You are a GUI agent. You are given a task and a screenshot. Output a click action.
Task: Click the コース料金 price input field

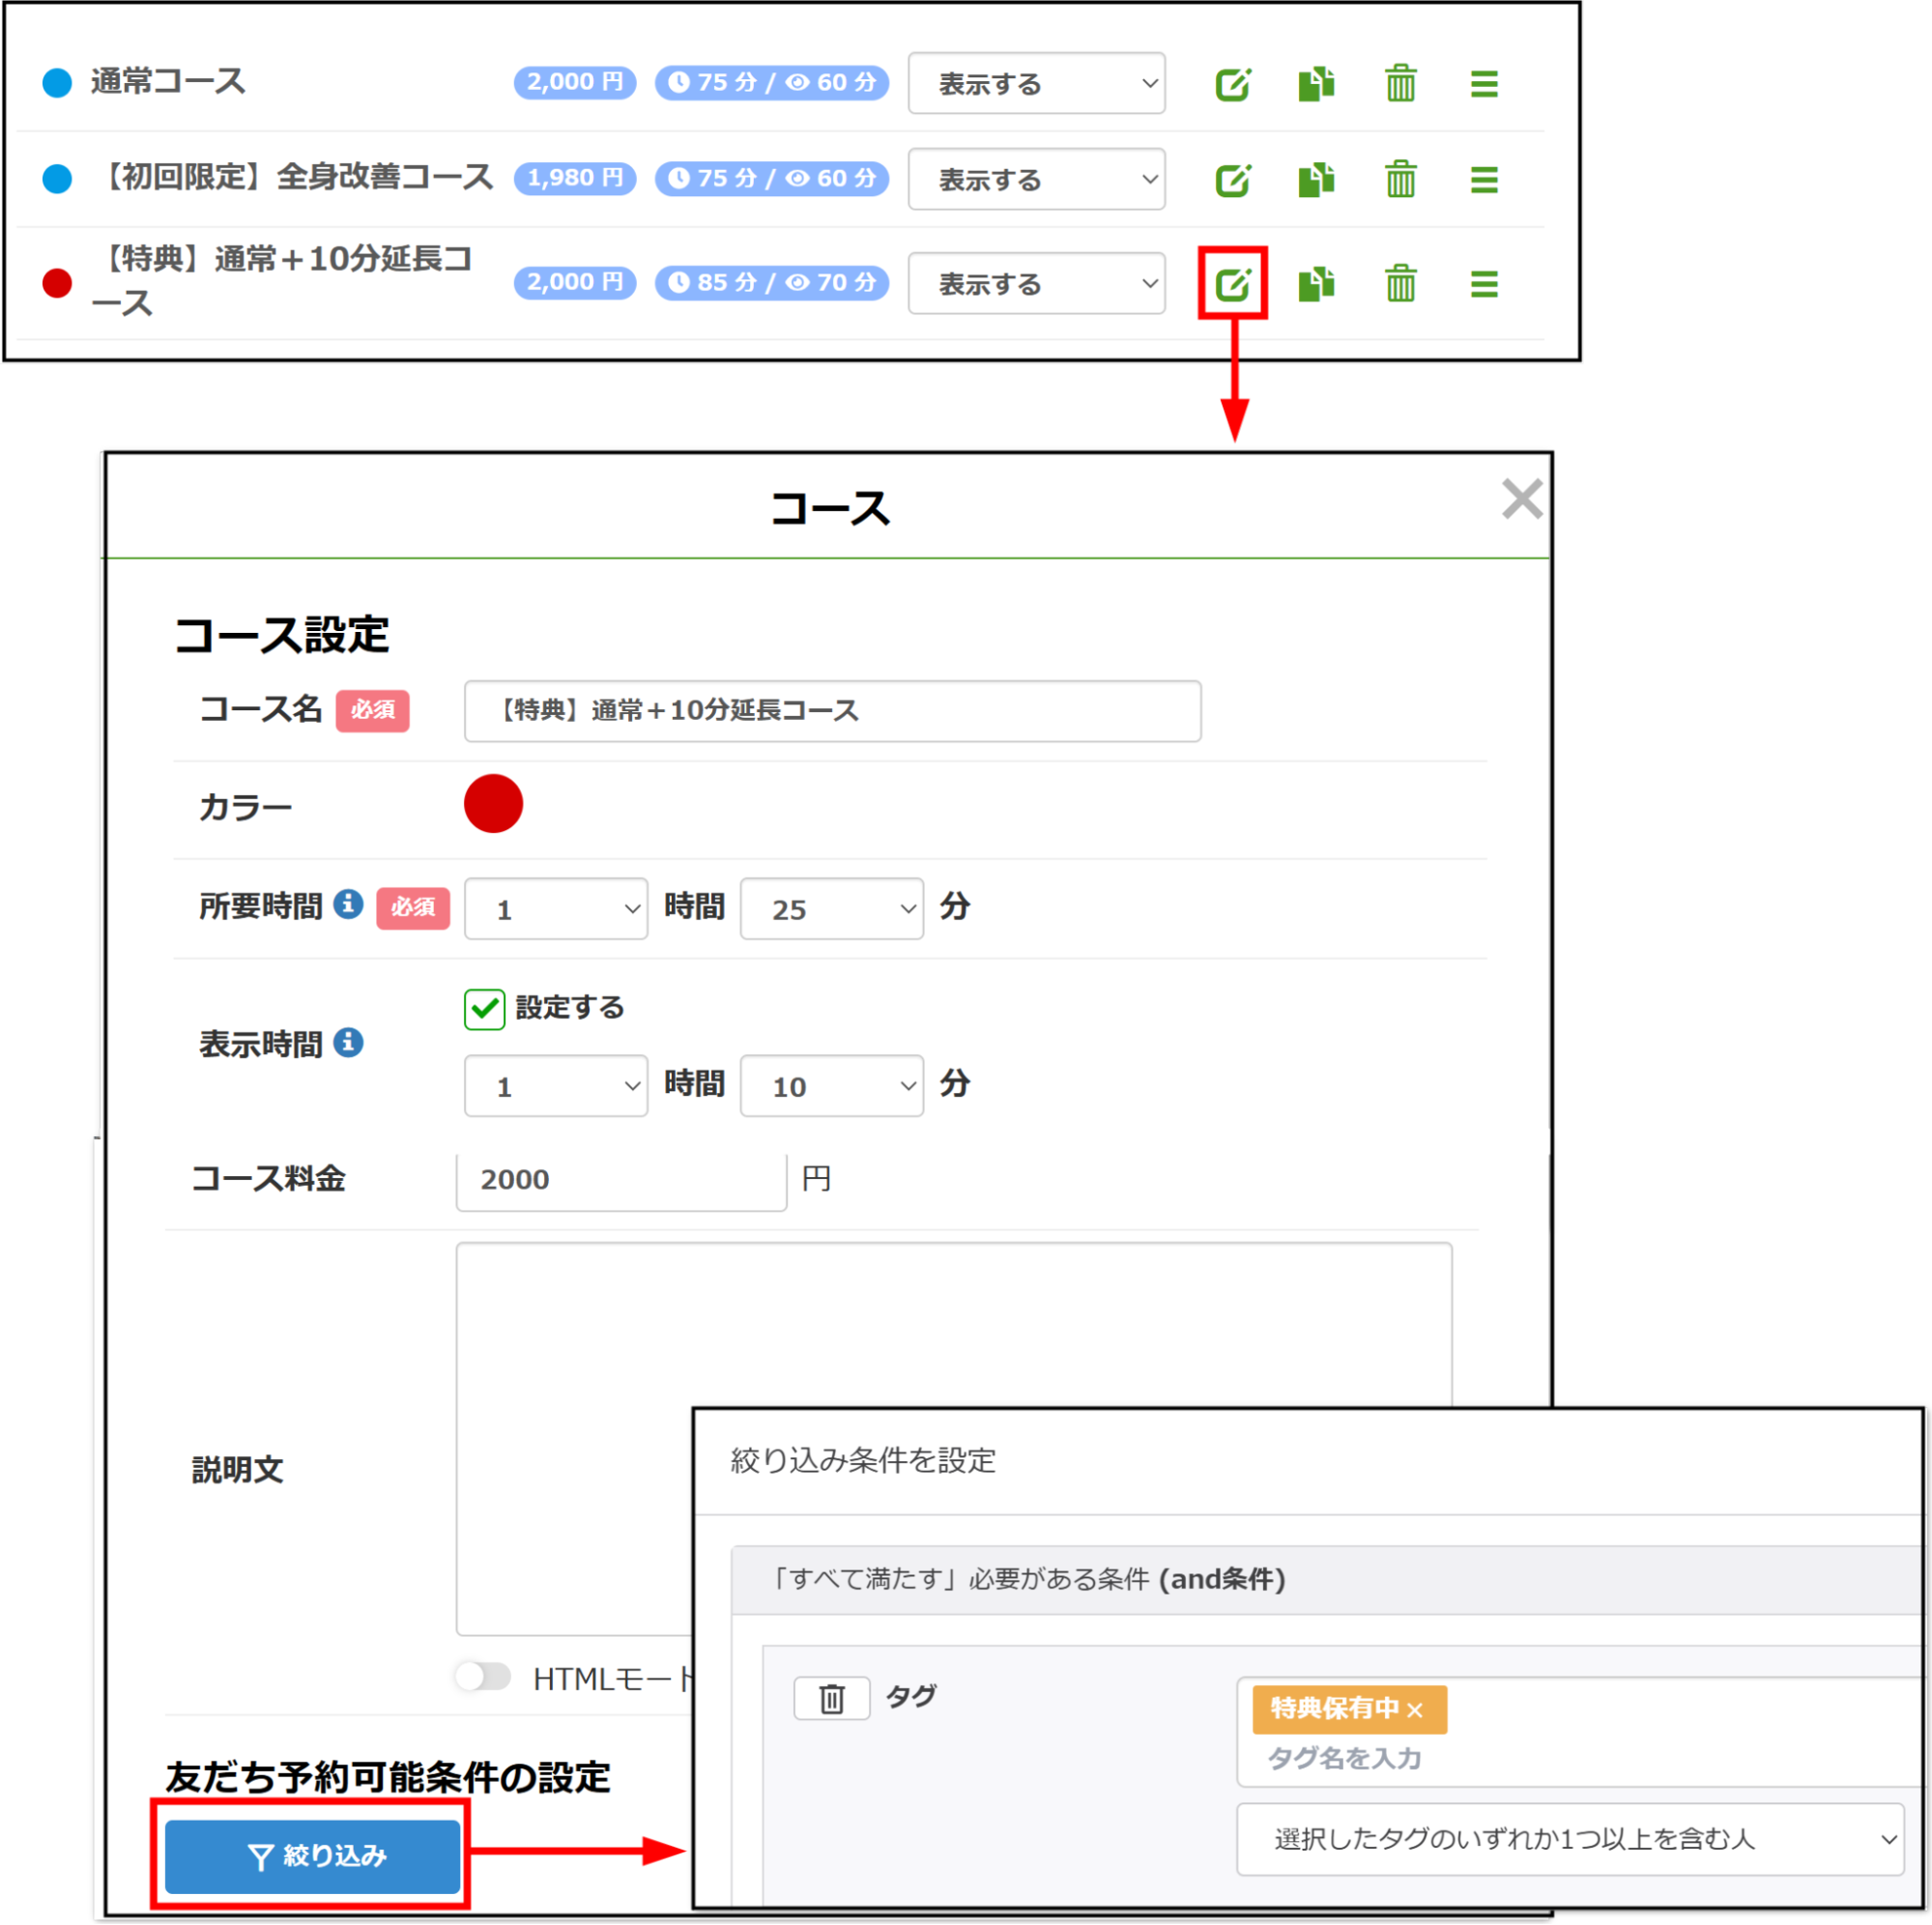point(620,1179)
